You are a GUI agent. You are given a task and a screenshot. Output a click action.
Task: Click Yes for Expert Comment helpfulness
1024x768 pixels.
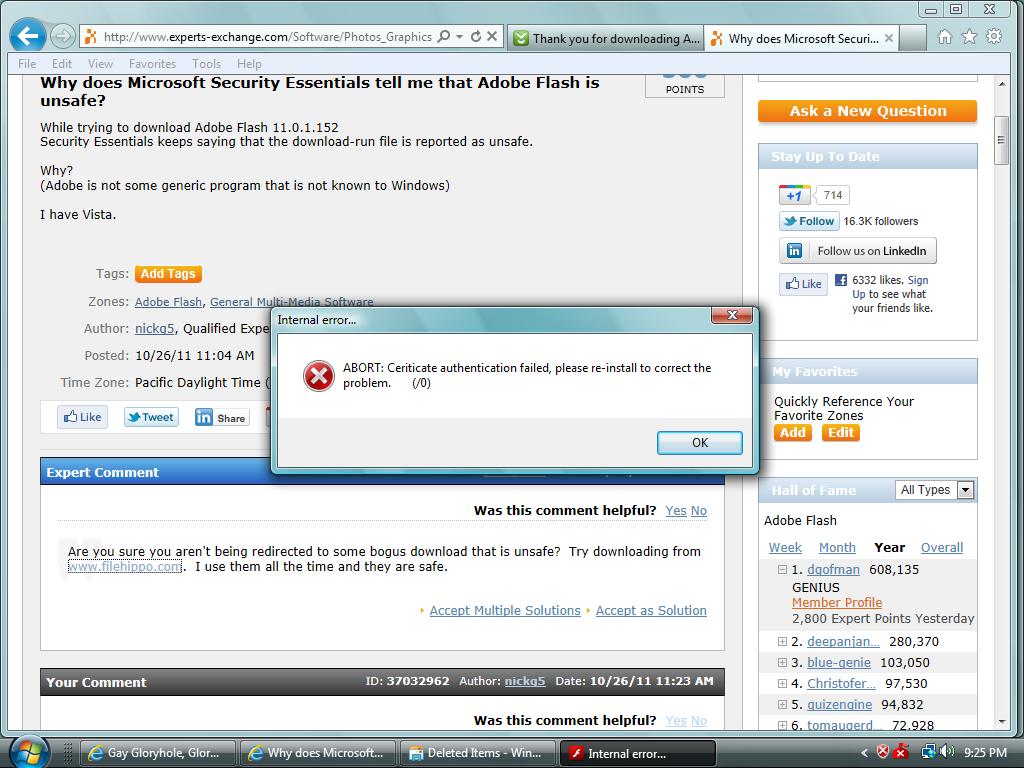(x=676, y=511)
